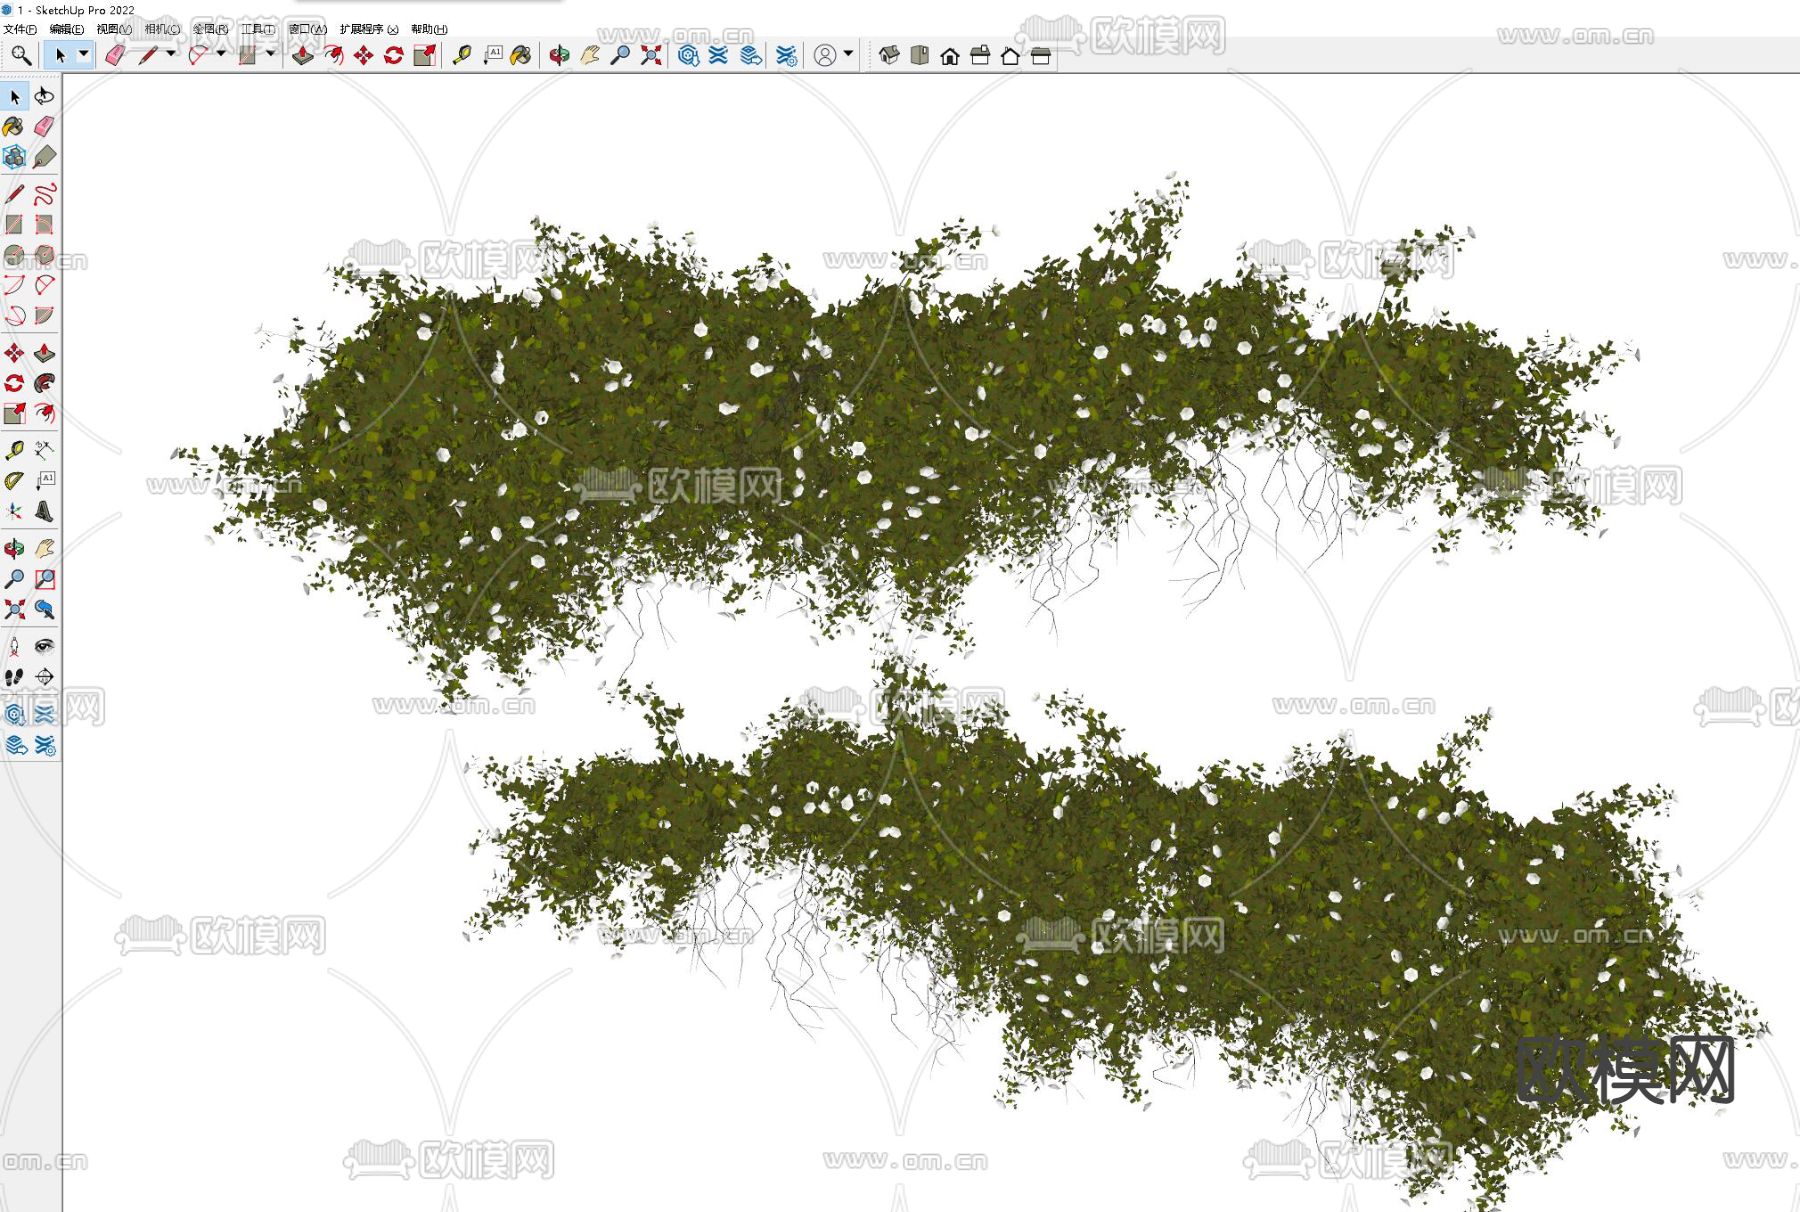Select the Polygon tool
Screen dimensions: 1800x1212
44,254
